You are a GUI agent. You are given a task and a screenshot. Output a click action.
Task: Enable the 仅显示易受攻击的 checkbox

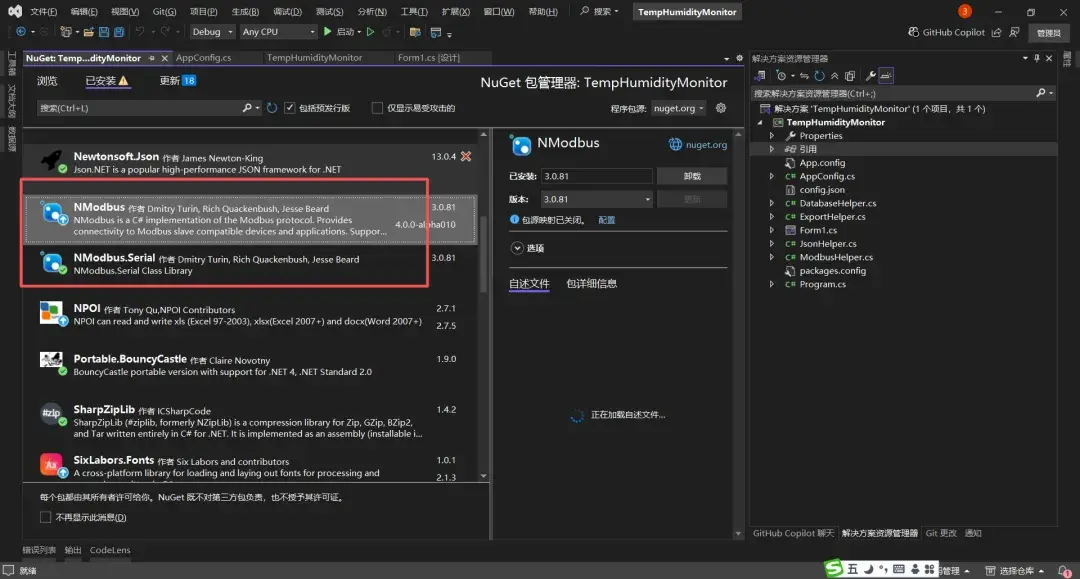pyautogui.click(x=377, y=108)
